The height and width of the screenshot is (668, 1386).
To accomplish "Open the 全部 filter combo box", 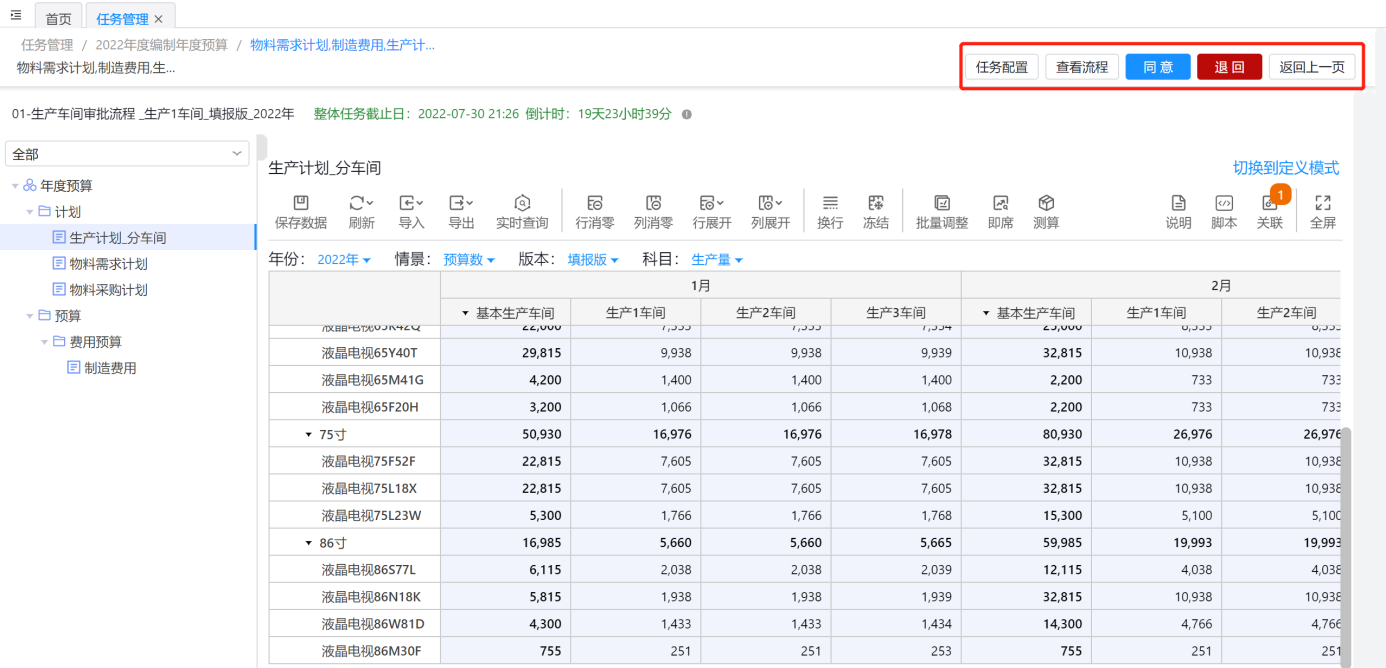I will point(127,154).
